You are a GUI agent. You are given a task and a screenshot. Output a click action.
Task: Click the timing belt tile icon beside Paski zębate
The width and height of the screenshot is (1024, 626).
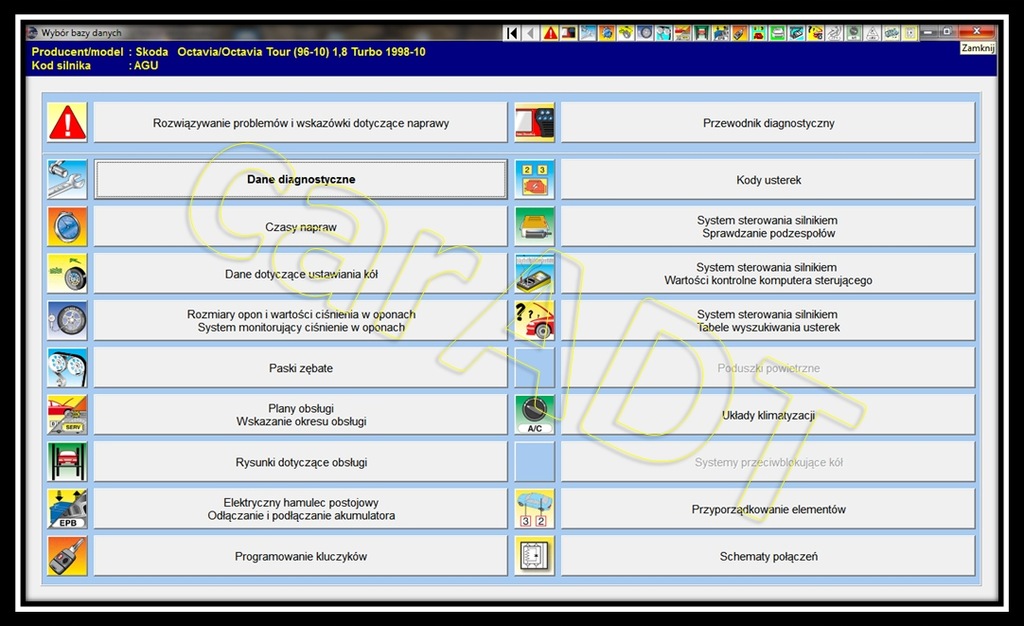67,368
